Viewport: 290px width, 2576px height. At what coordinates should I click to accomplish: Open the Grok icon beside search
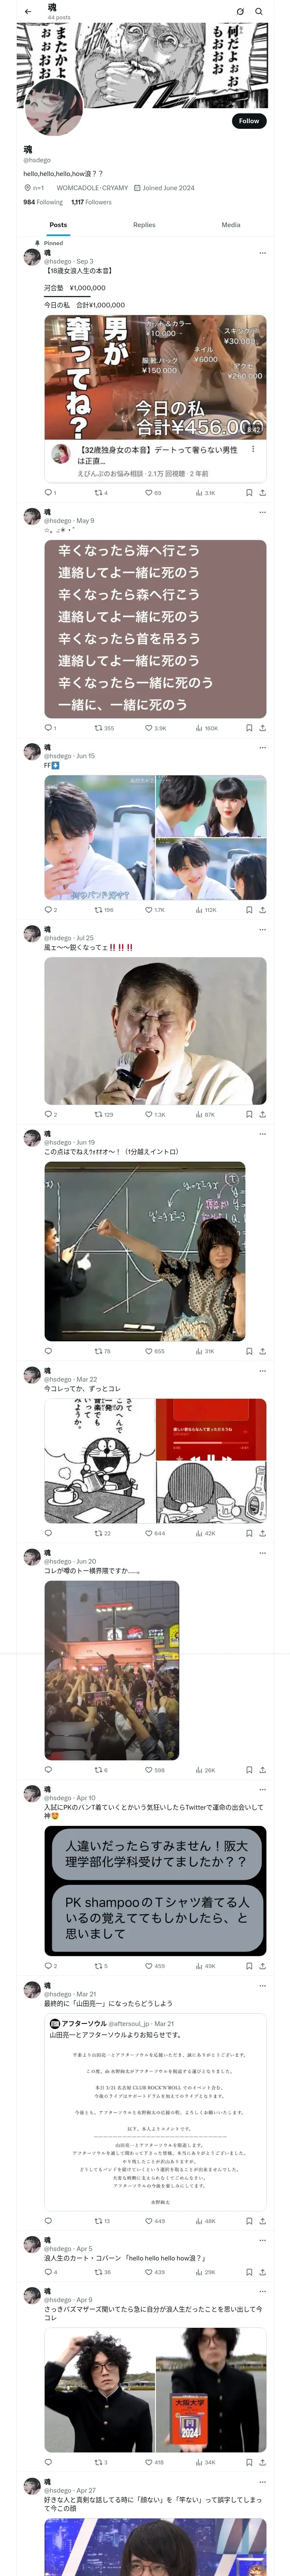240,11
